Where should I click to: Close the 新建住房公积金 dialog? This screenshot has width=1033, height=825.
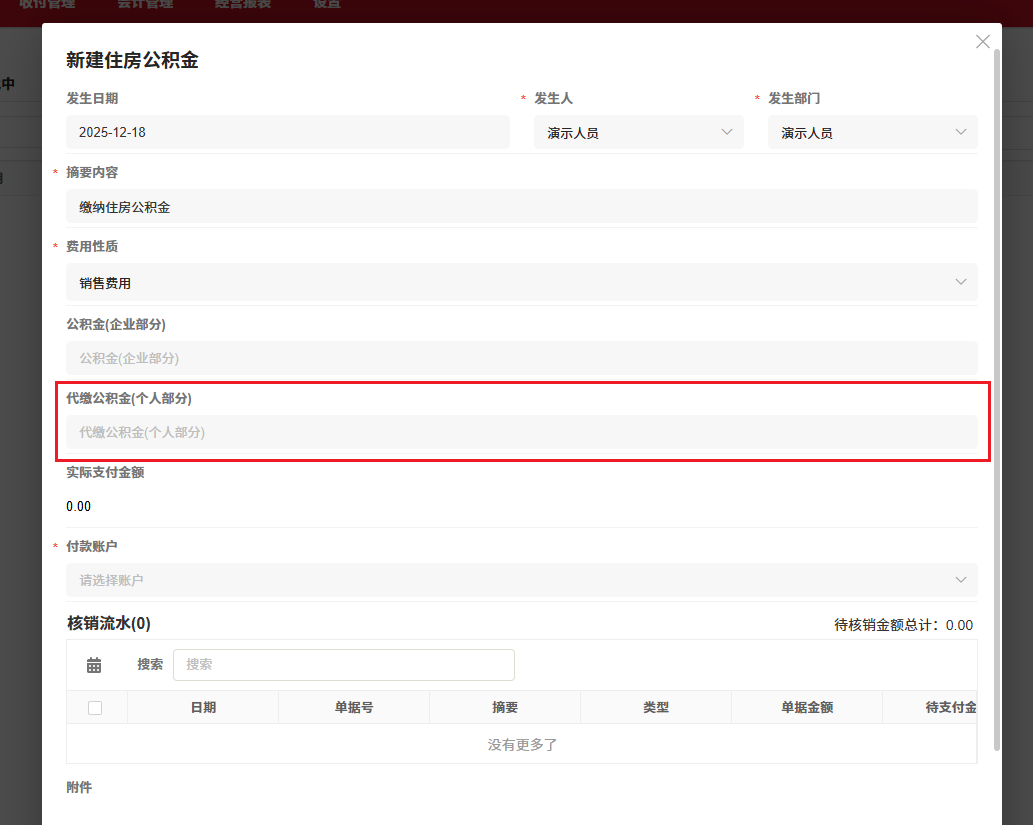(982, 41)
